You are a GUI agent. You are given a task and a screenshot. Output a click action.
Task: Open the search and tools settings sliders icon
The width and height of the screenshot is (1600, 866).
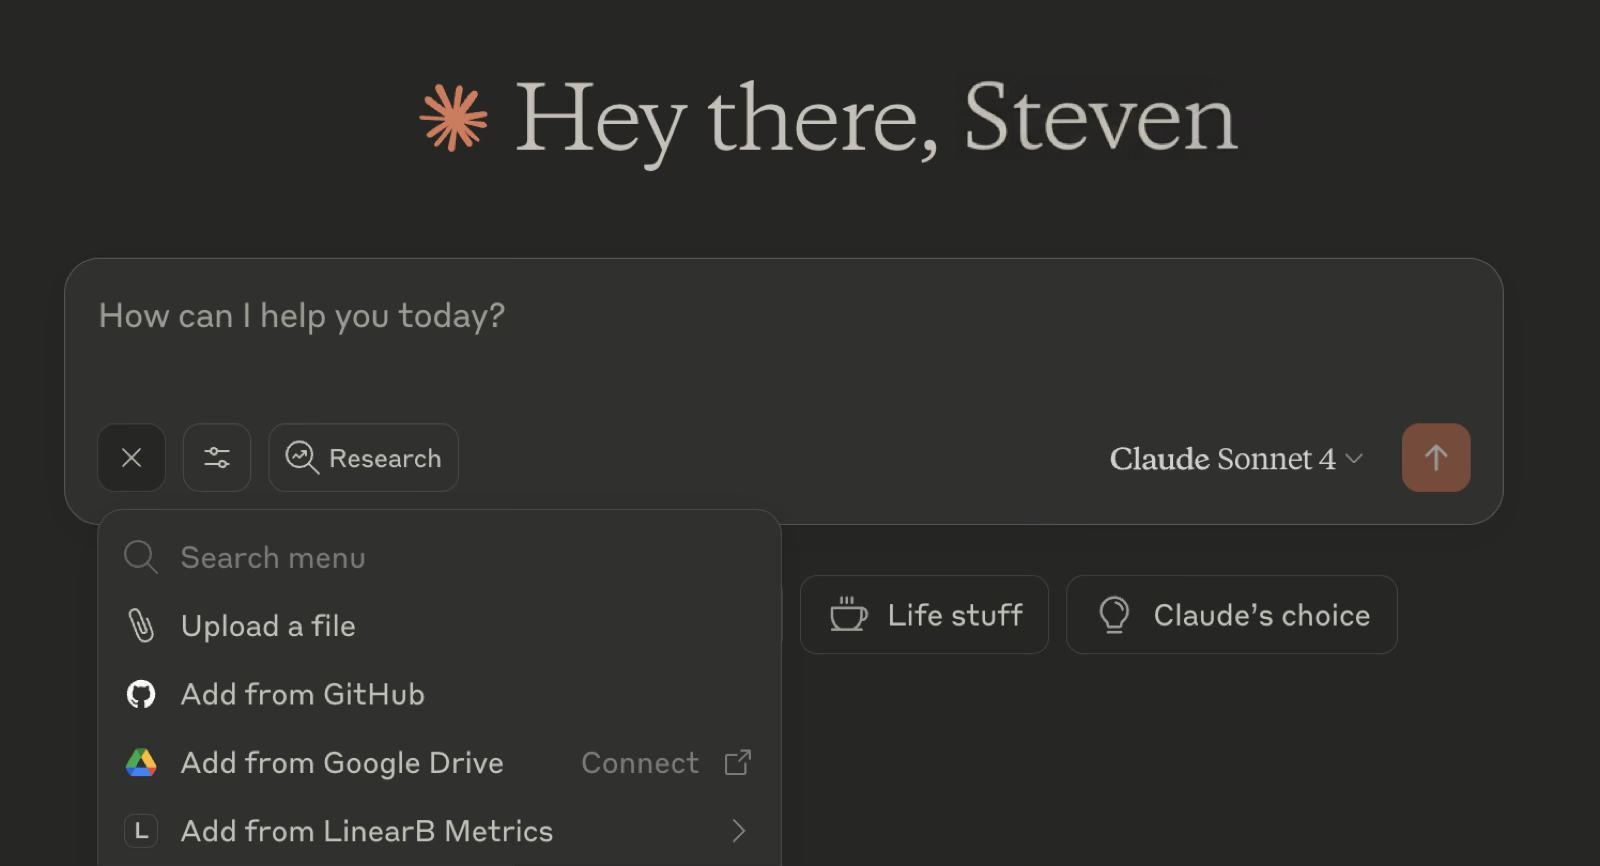point(217,458)
